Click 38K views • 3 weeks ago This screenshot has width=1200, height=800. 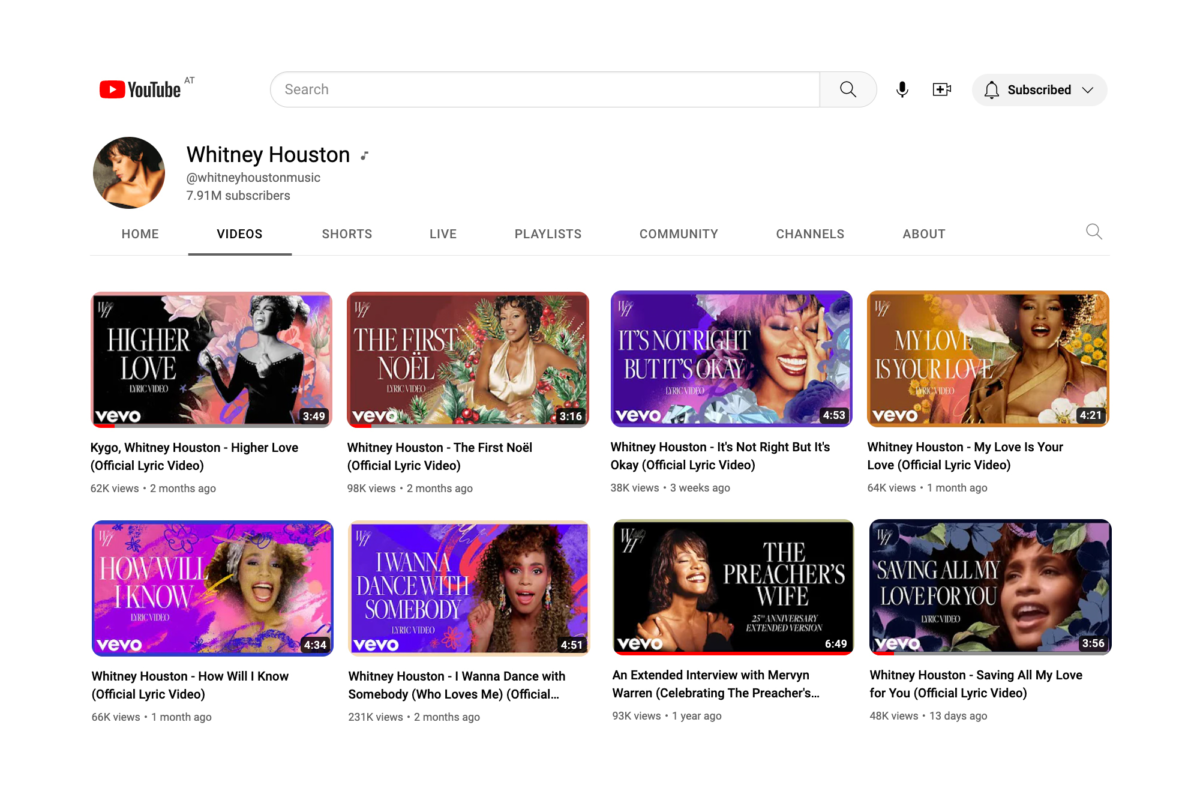(x=670, y=489)
